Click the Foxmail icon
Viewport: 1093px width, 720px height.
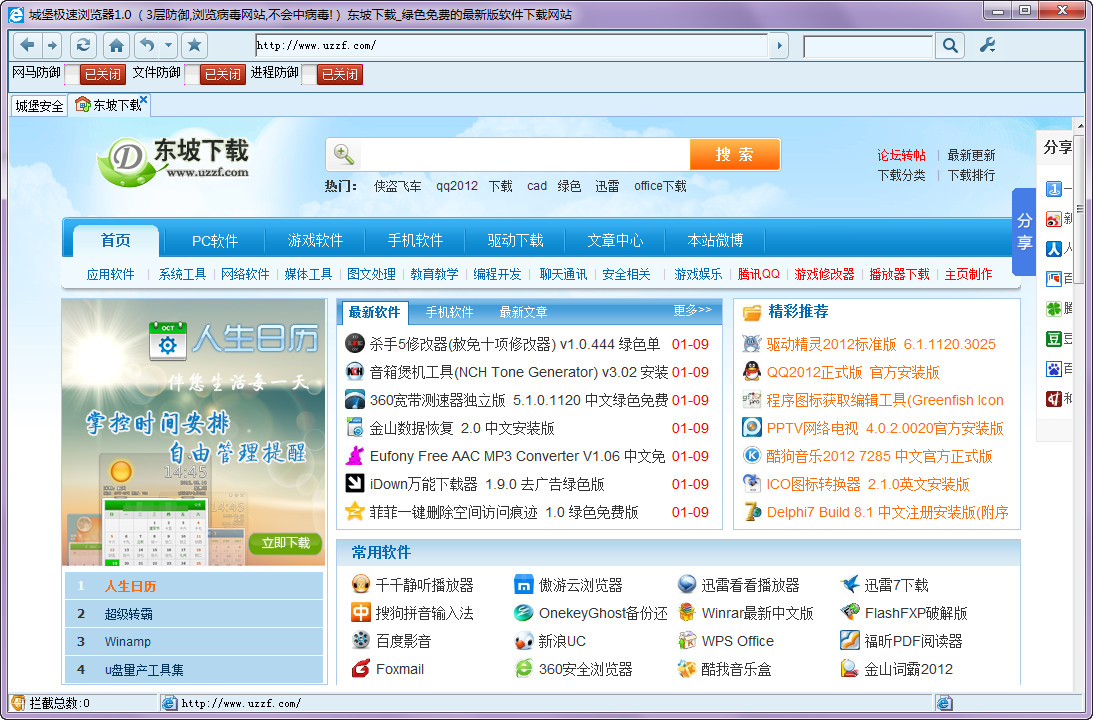[360, 668]
